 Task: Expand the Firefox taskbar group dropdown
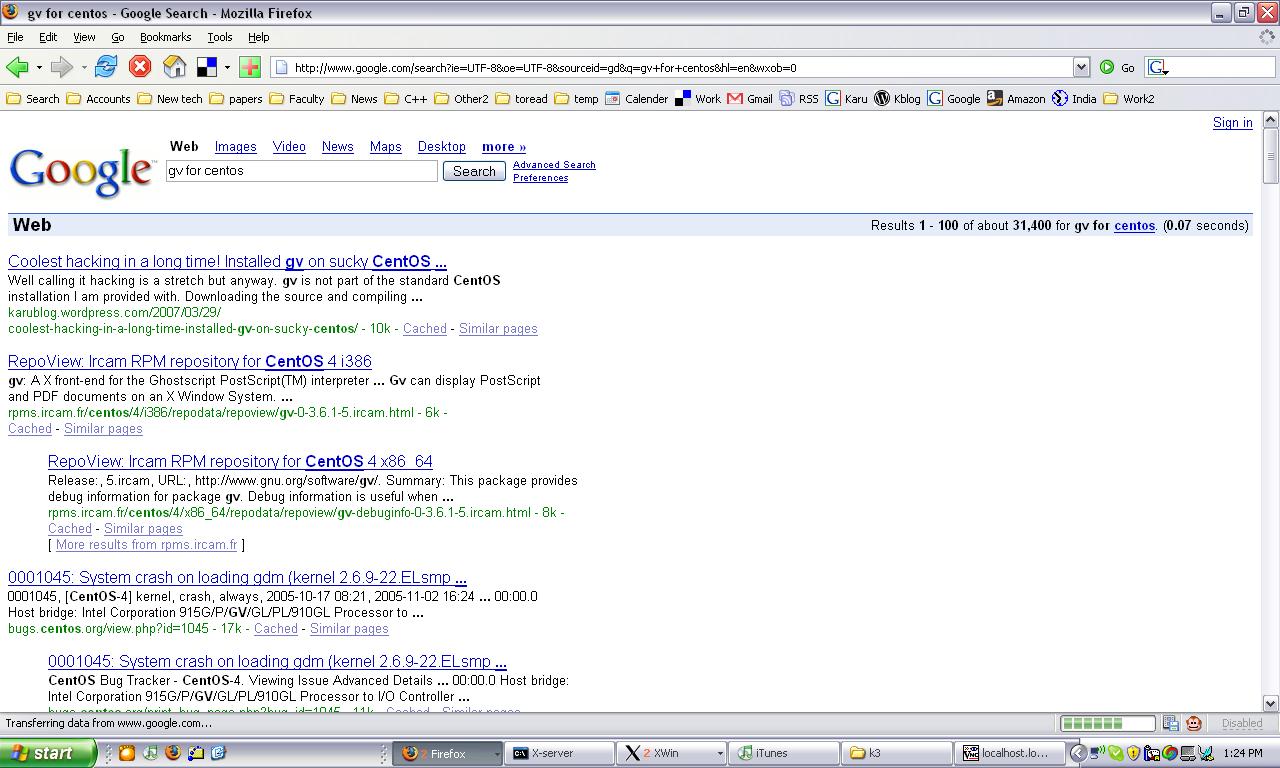pyautogui.click(x=497, y=753)
